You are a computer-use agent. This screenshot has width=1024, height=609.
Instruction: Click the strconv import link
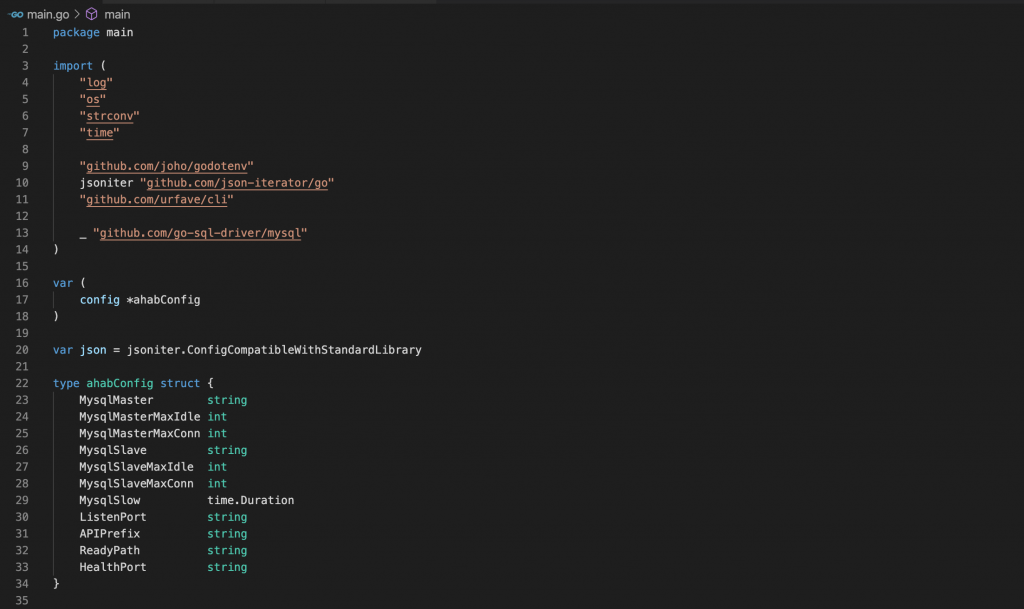[110, 116]
